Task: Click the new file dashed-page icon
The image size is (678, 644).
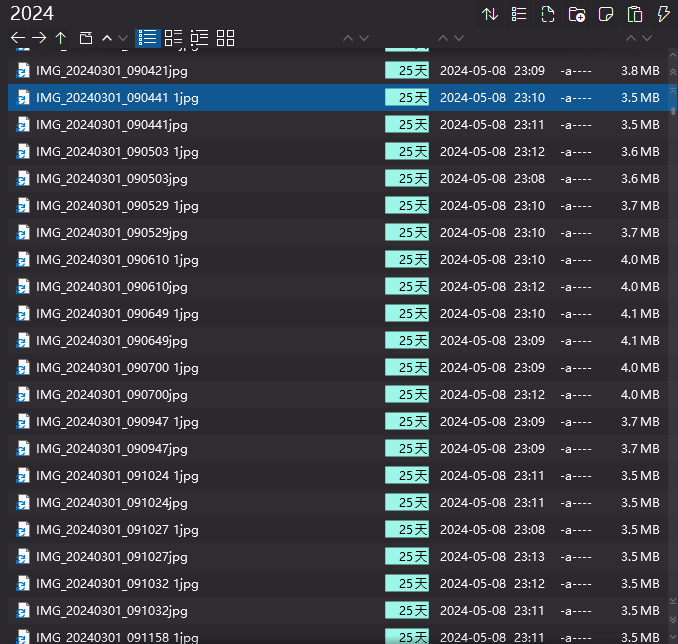Action: tap(547, 14)
